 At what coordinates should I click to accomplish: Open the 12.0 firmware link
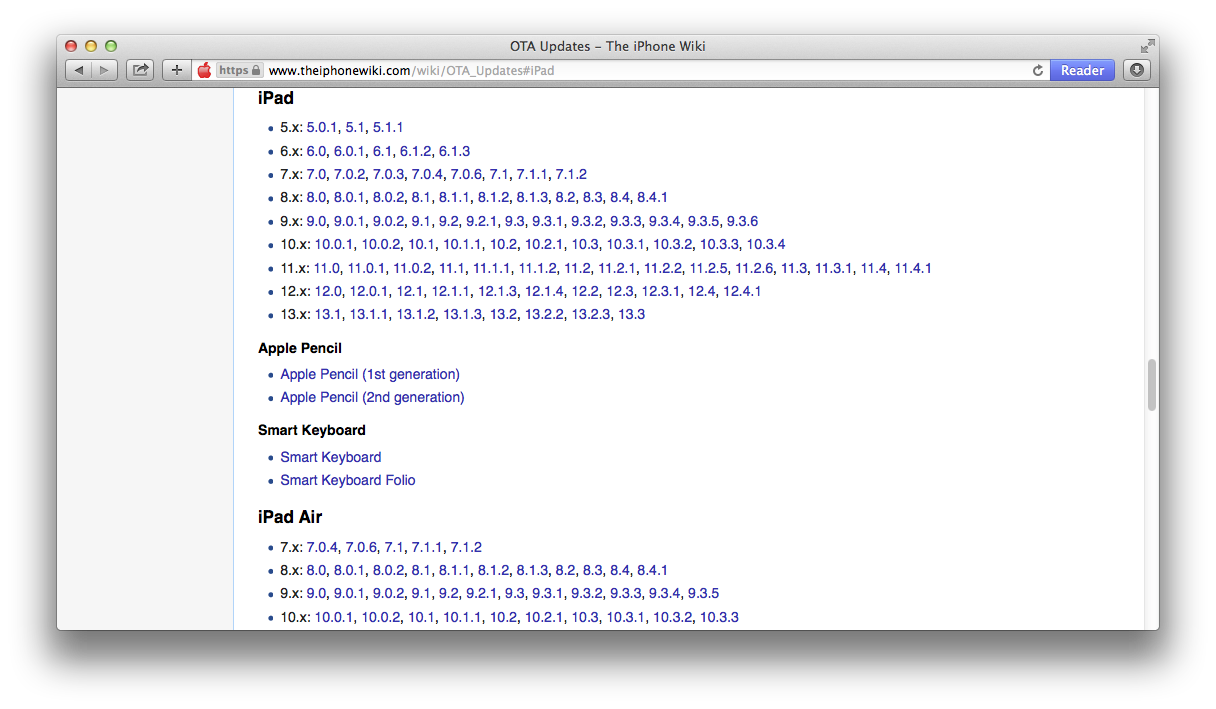328,291
